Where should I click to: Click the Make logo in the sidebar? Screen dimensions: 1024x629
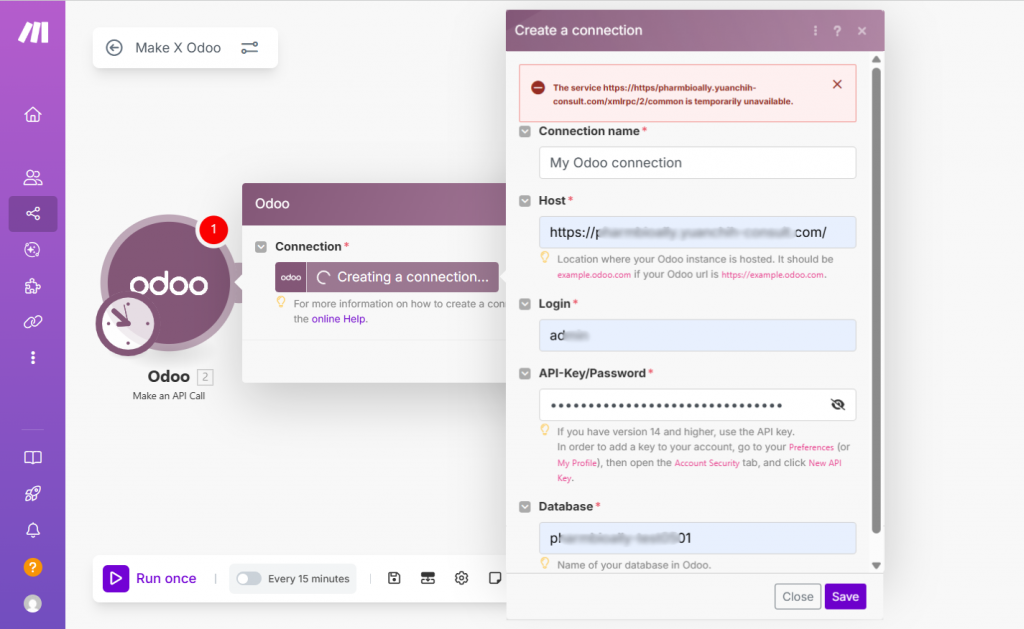tap(33, 32)
